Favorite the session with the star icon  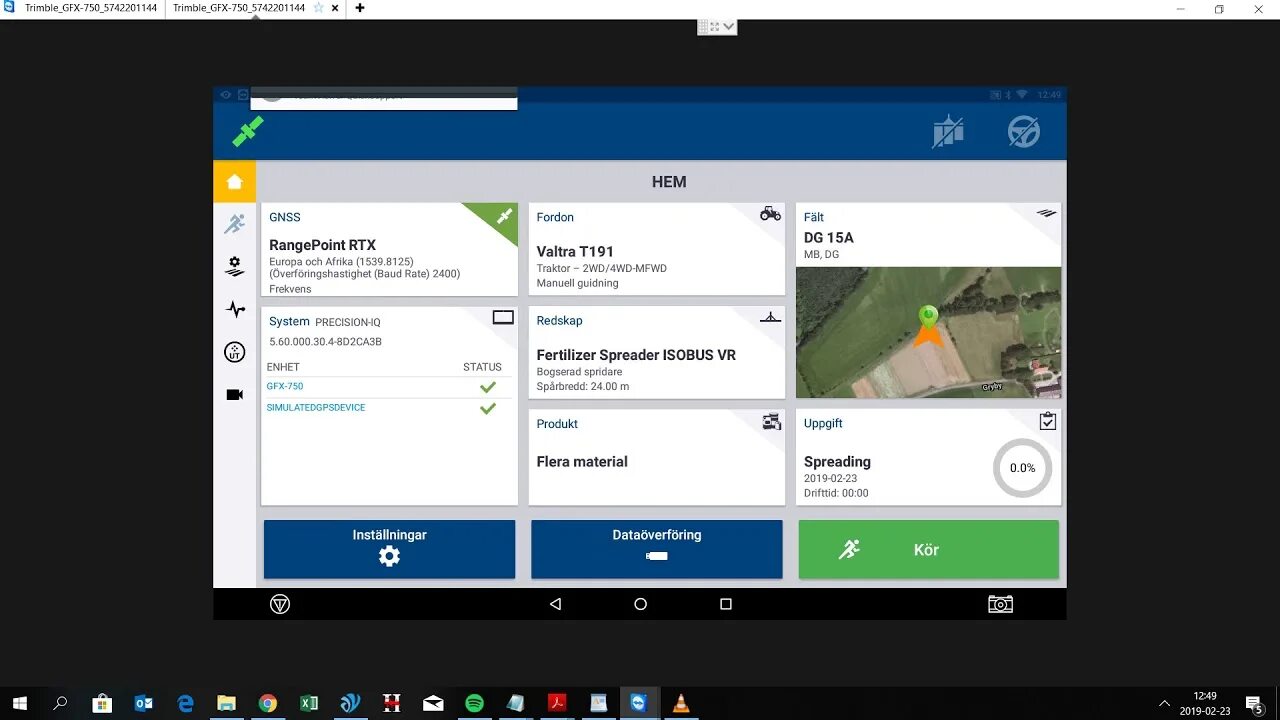(x=319, y=8)
